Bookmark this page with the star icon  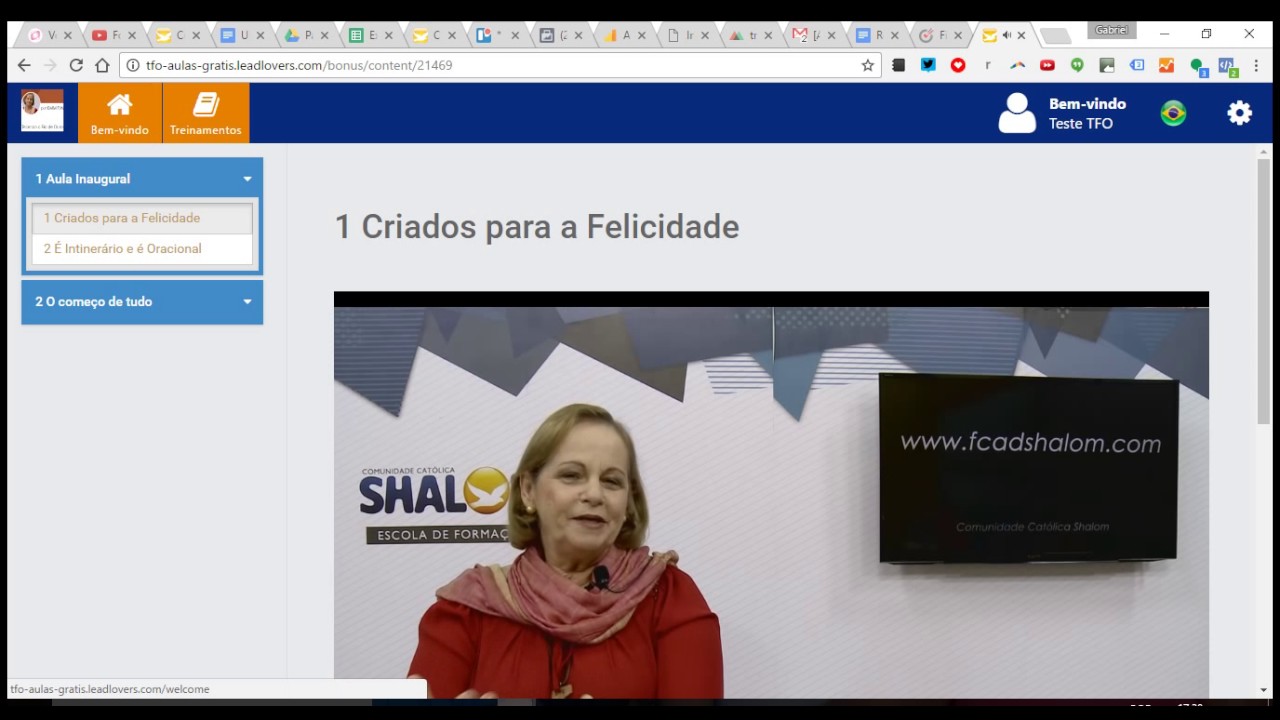click(x=867, y=65)
